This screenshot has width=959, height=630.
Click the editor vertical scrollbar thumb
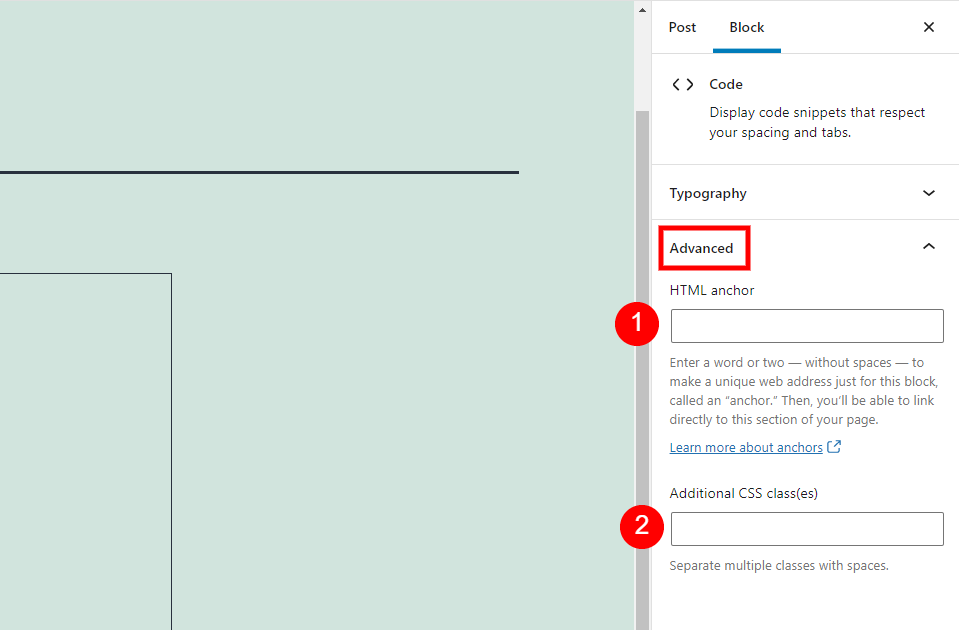coord(642,370)
